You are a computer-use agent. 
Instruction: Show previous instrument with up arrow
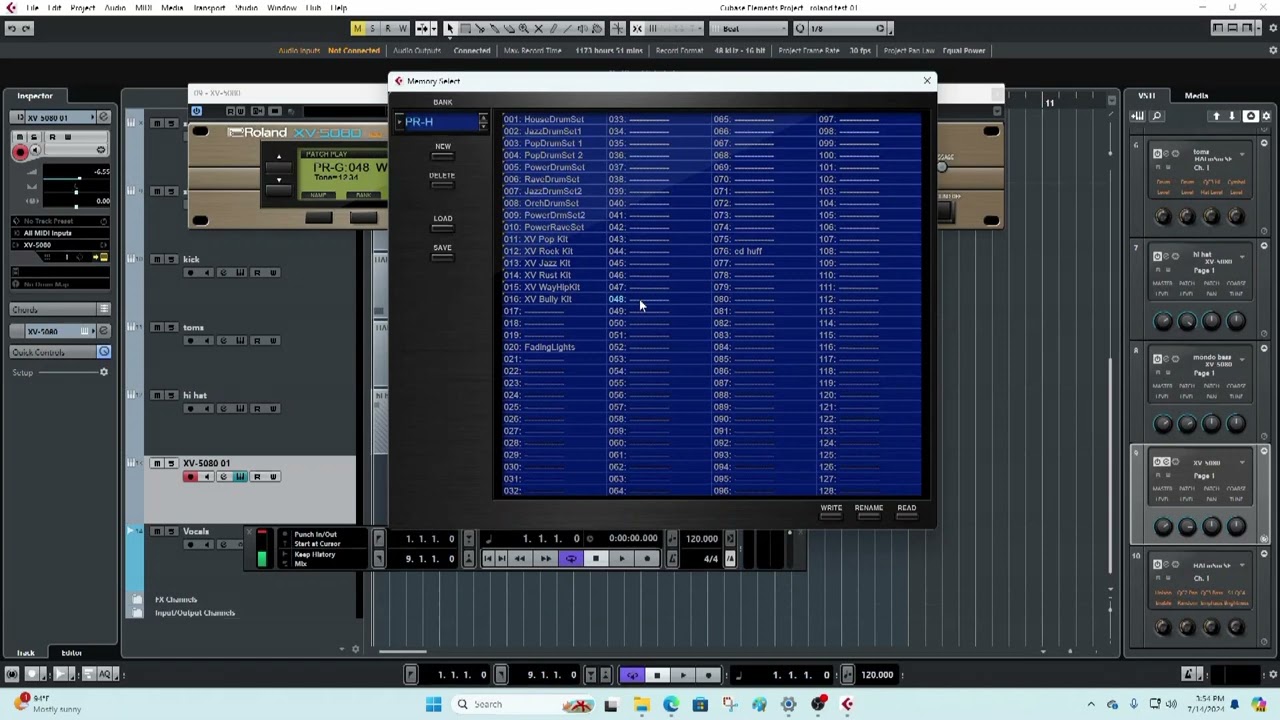[x=1217, y=116]
